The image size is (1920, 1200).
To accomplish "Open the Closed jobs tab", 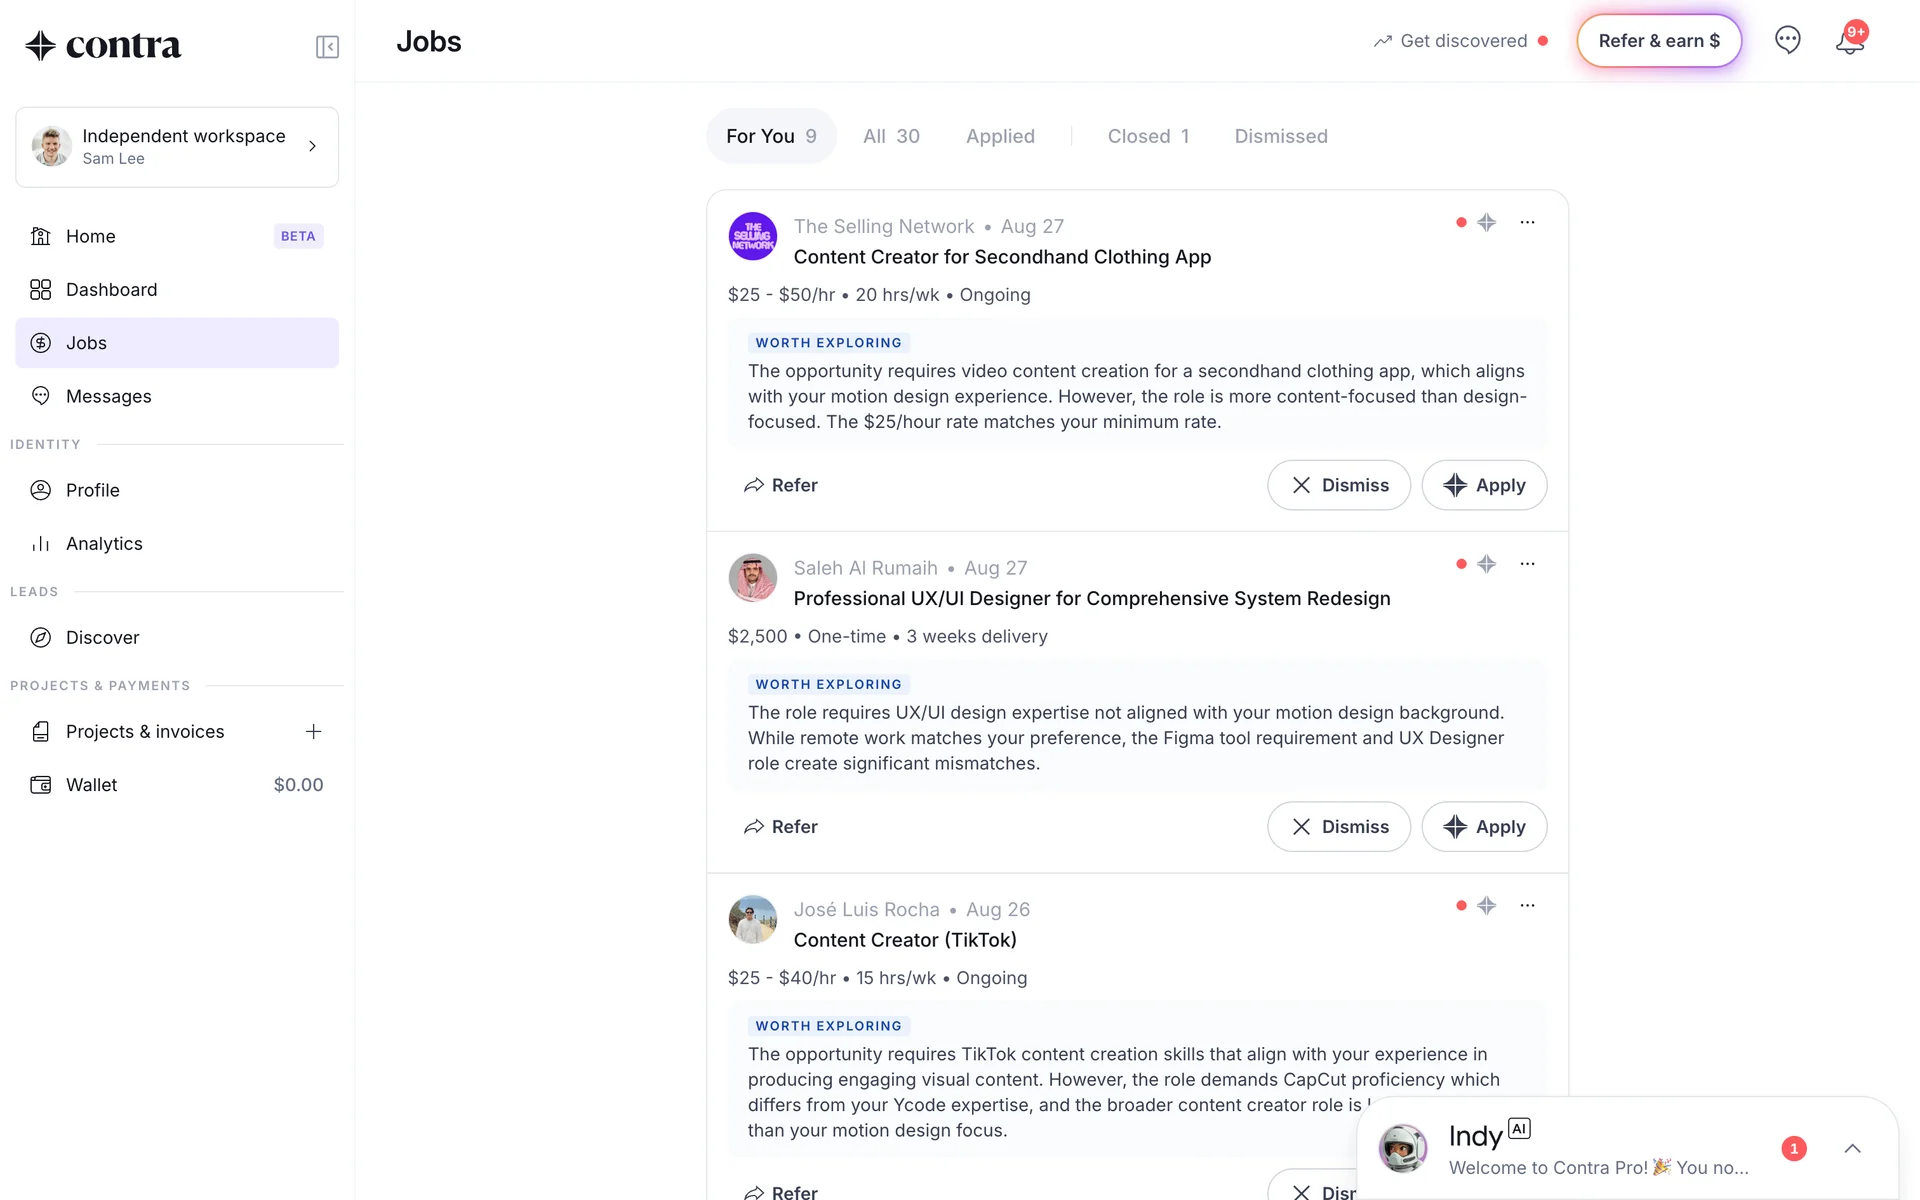I will tap(1147, 136).
